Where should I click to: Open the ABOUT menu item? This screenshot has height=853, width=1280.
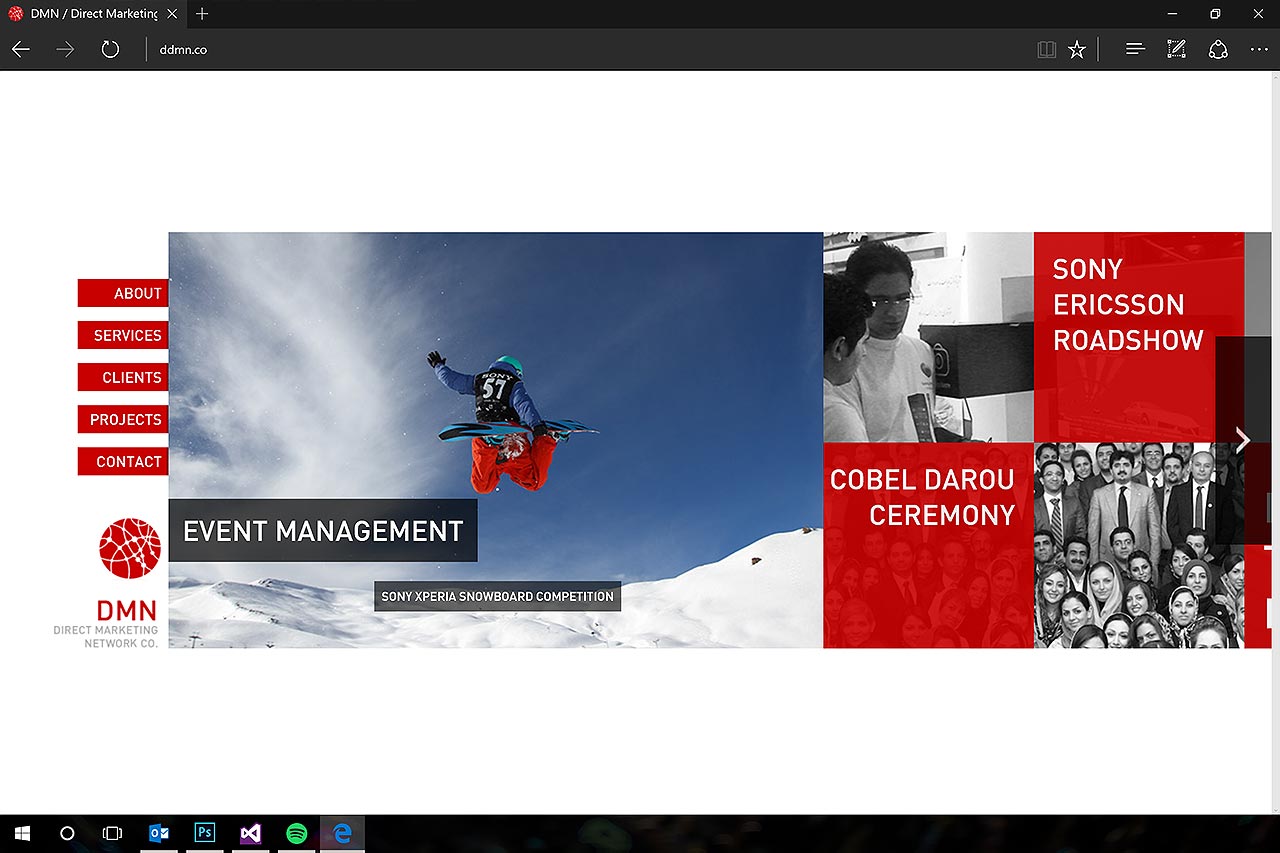[123, 293]
